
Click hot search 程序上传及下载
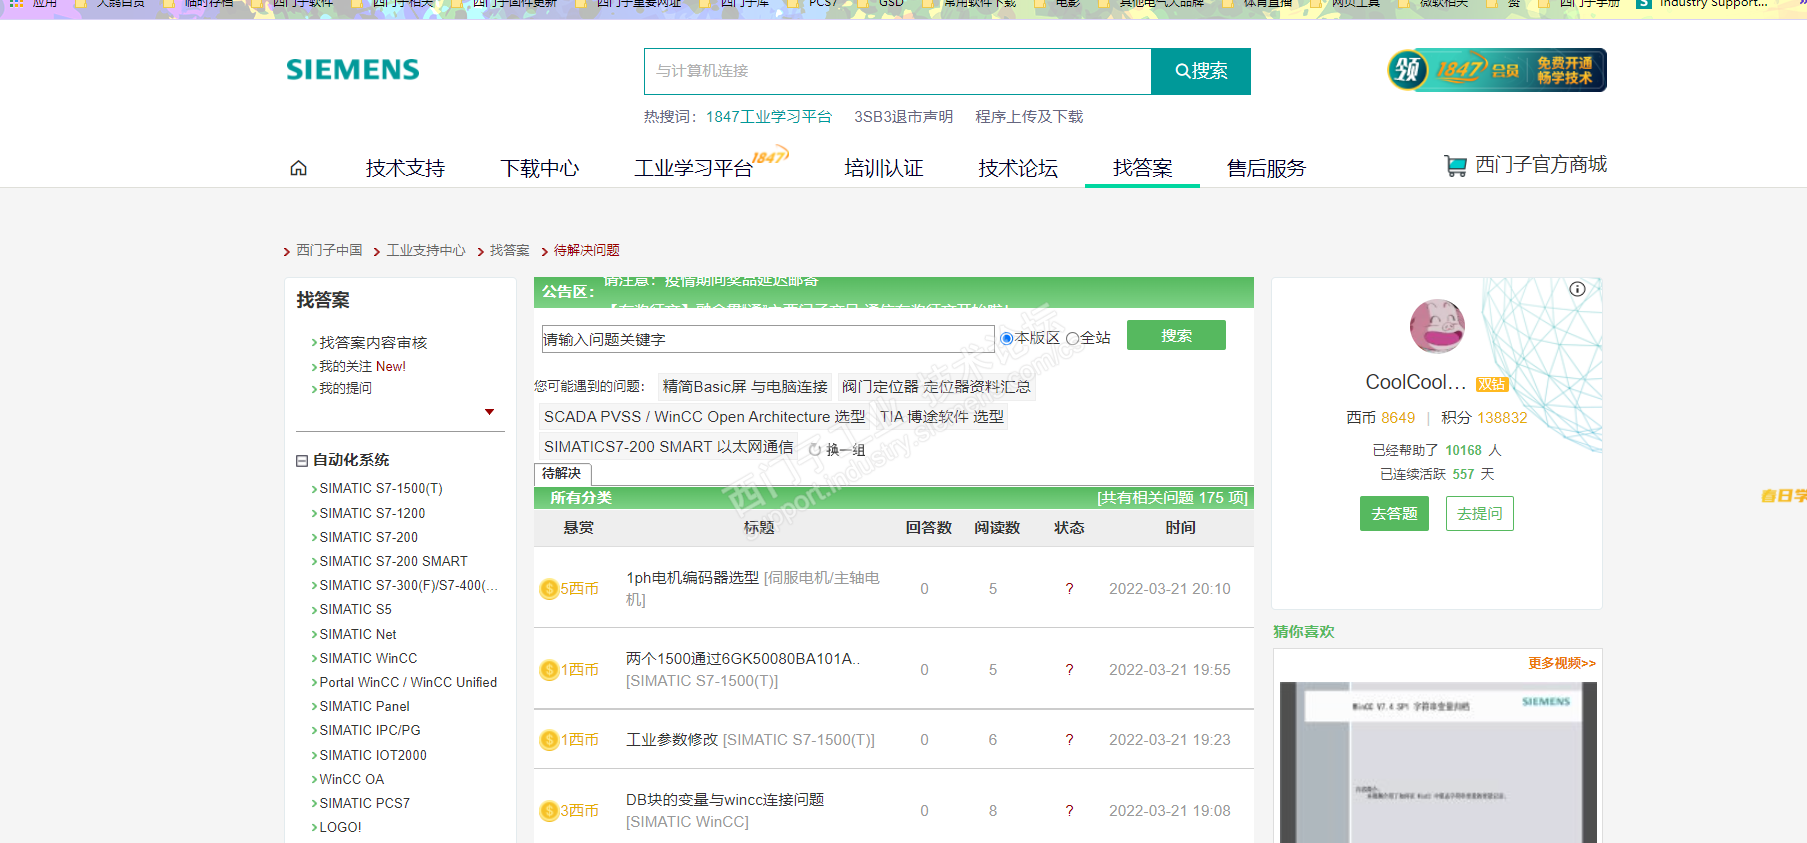click(1029, 117)
